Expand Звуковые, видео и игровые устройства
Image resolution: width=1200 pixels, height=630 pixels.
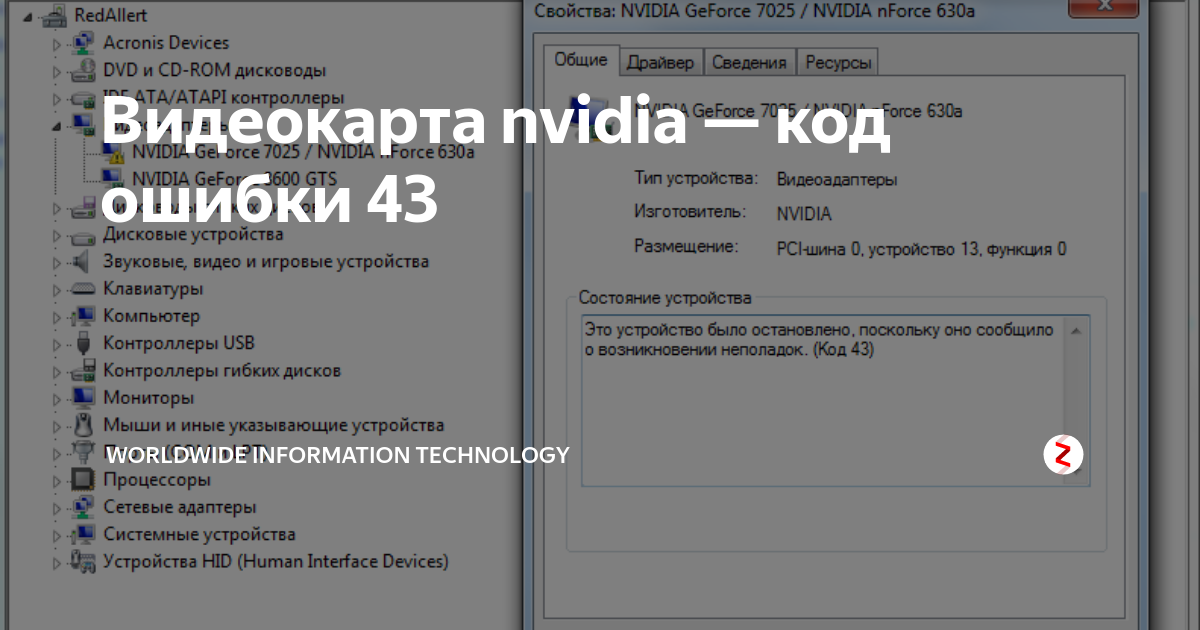[x=57, y=262]
